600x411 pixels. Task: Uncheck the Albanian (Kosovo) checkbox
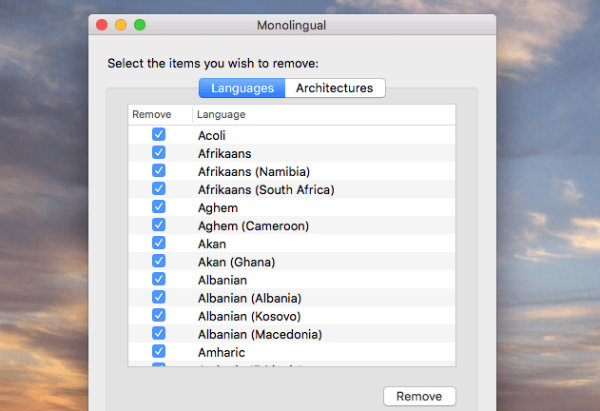click(158, 316)
